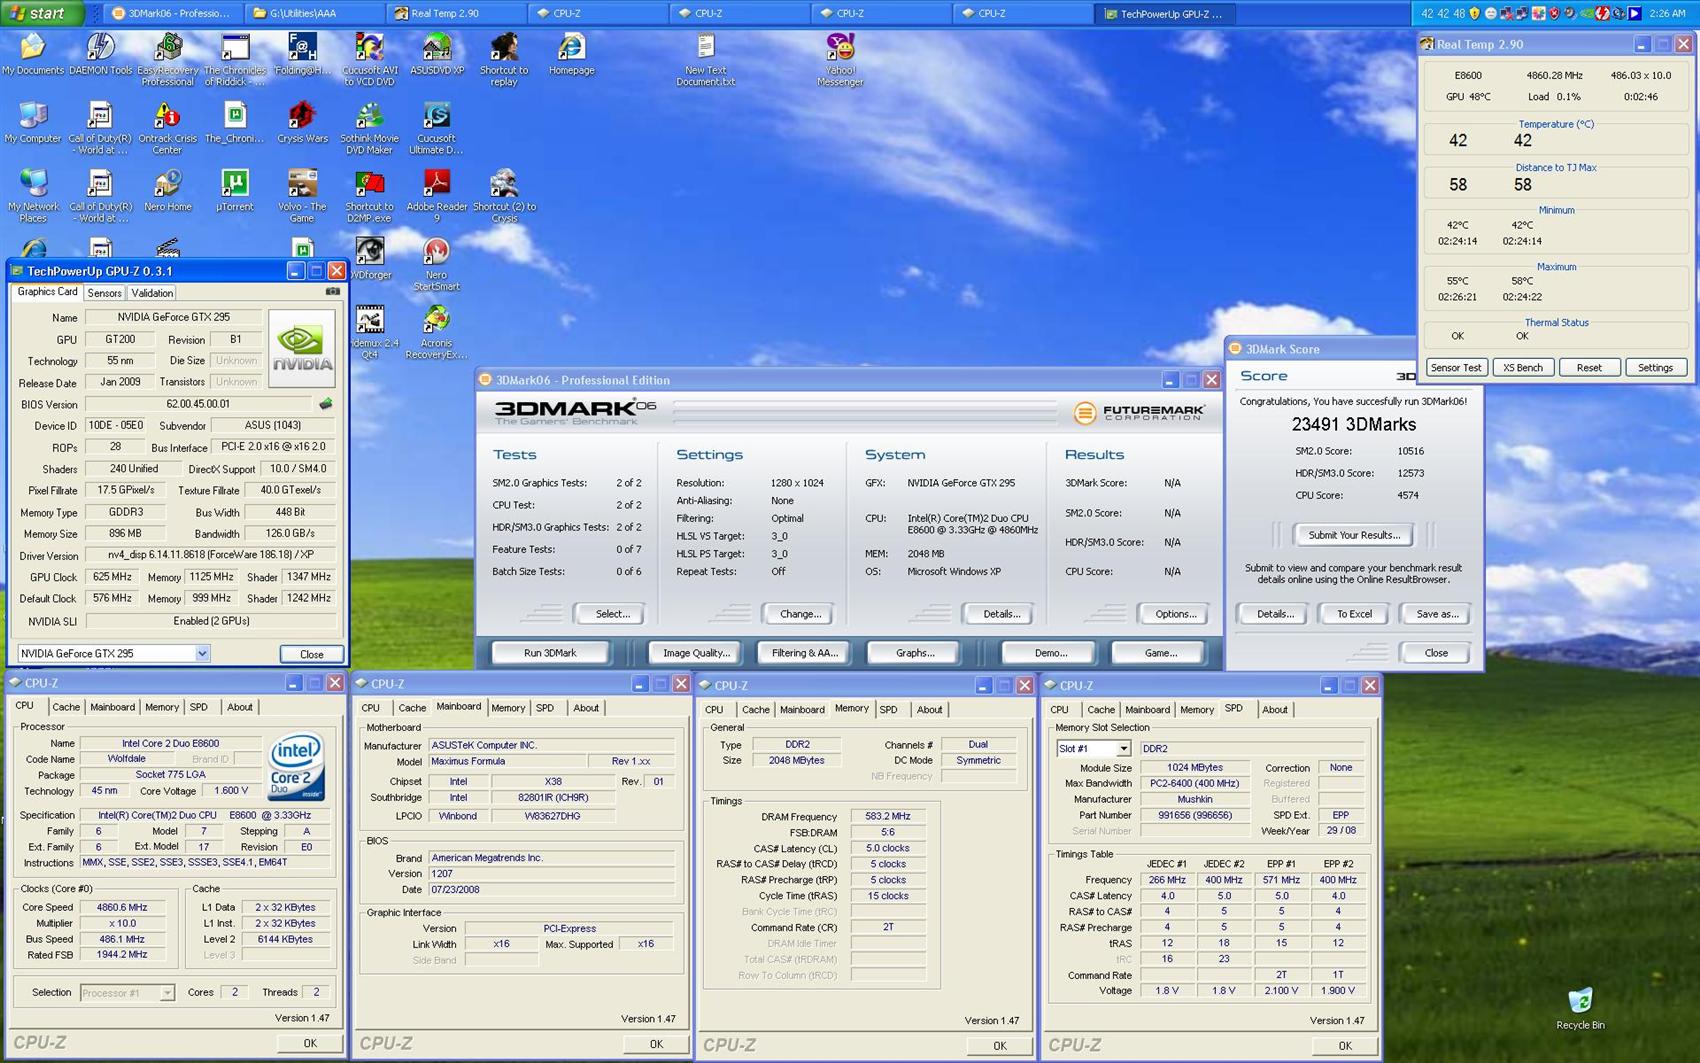
Task: Open the Cucusoft AVI to VCD DVD icon
Action: coord(369,60)
